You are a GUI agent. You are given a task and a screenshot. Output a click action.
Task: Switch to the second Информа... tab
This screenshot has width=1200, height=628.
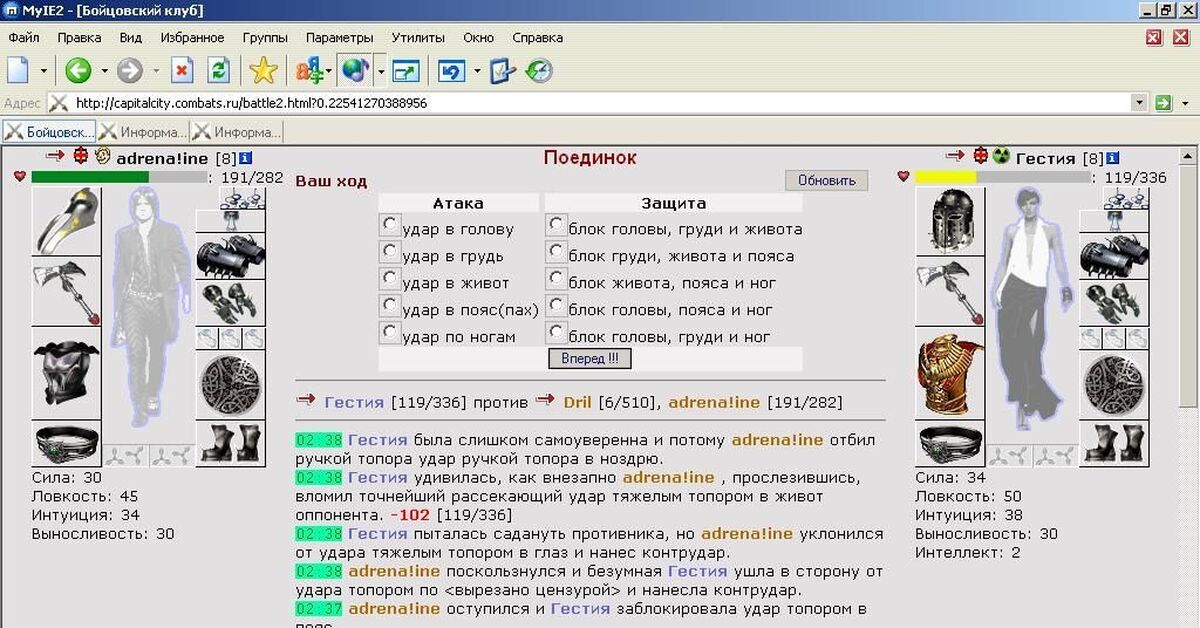[237, 132]
